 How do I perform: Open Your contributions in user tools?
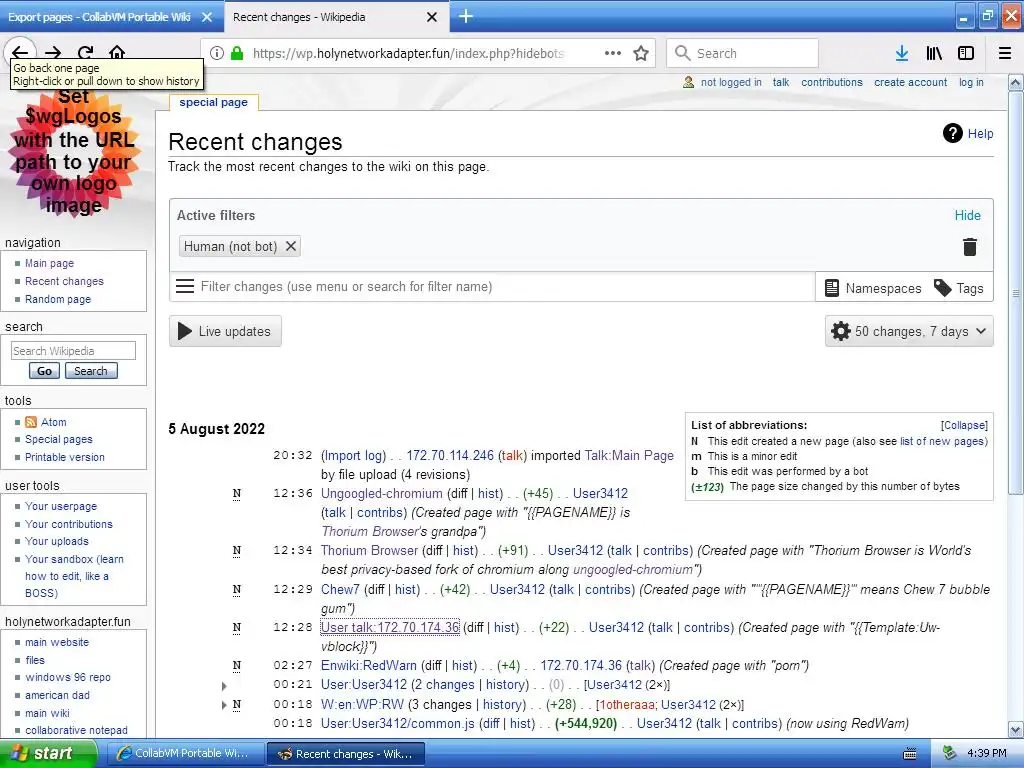coord(69,524)
